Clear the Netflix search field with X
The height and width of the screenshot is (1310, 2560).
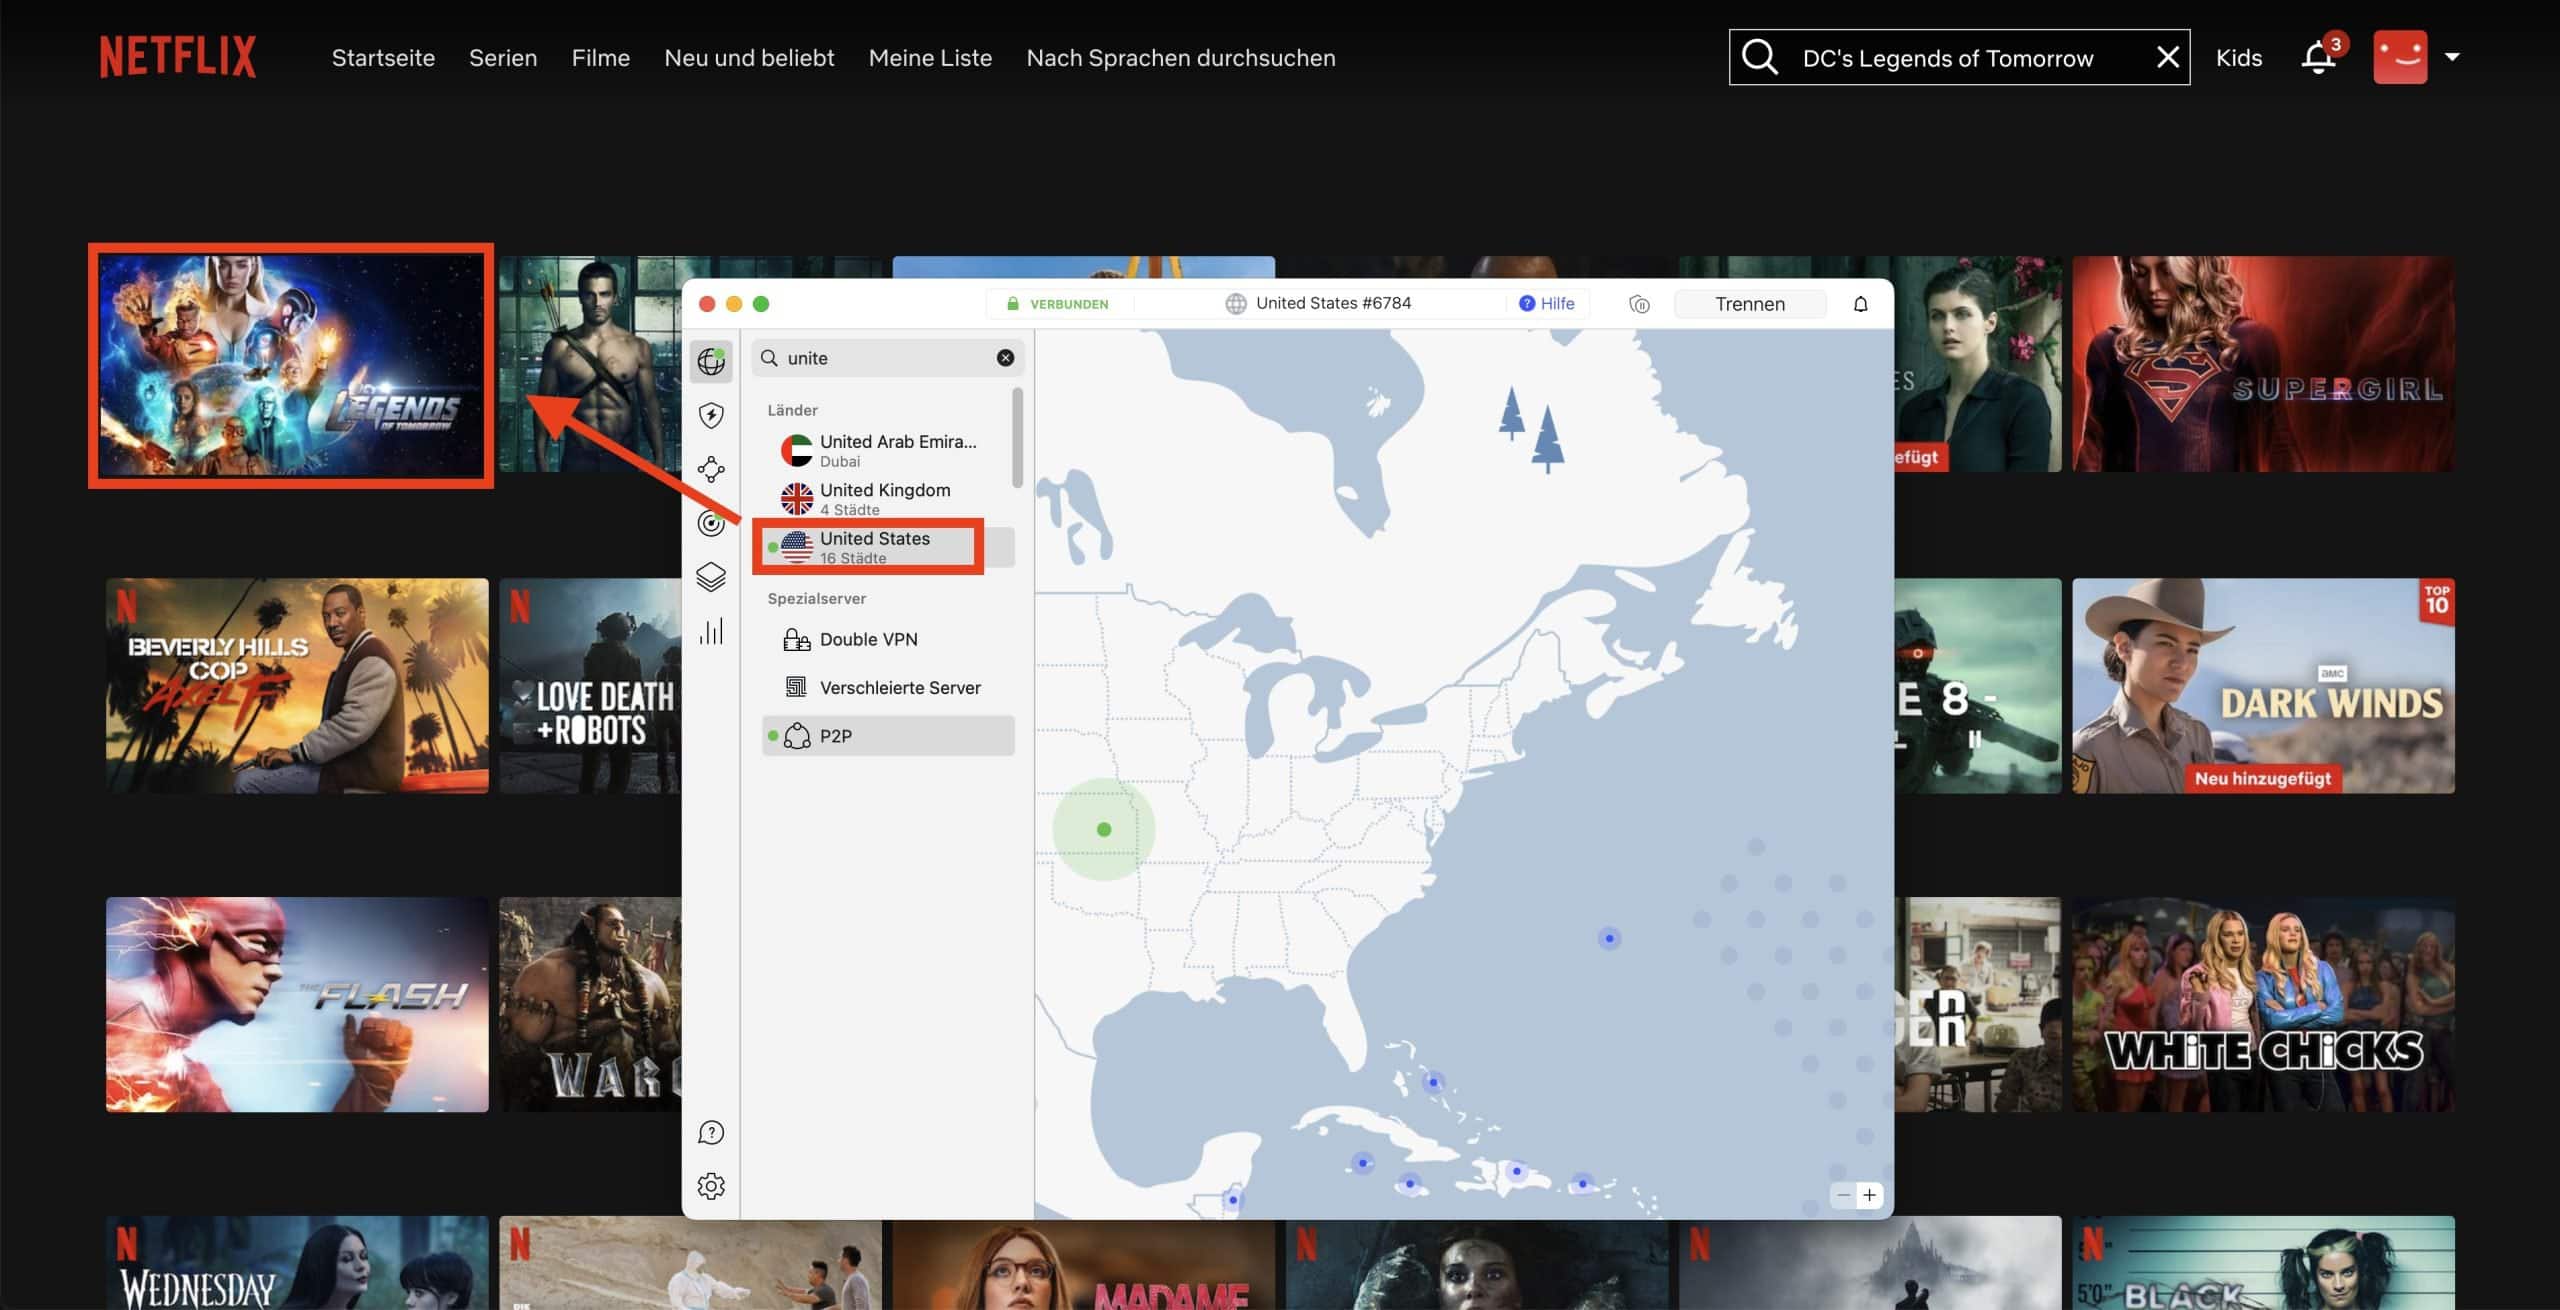point(2167,57)
